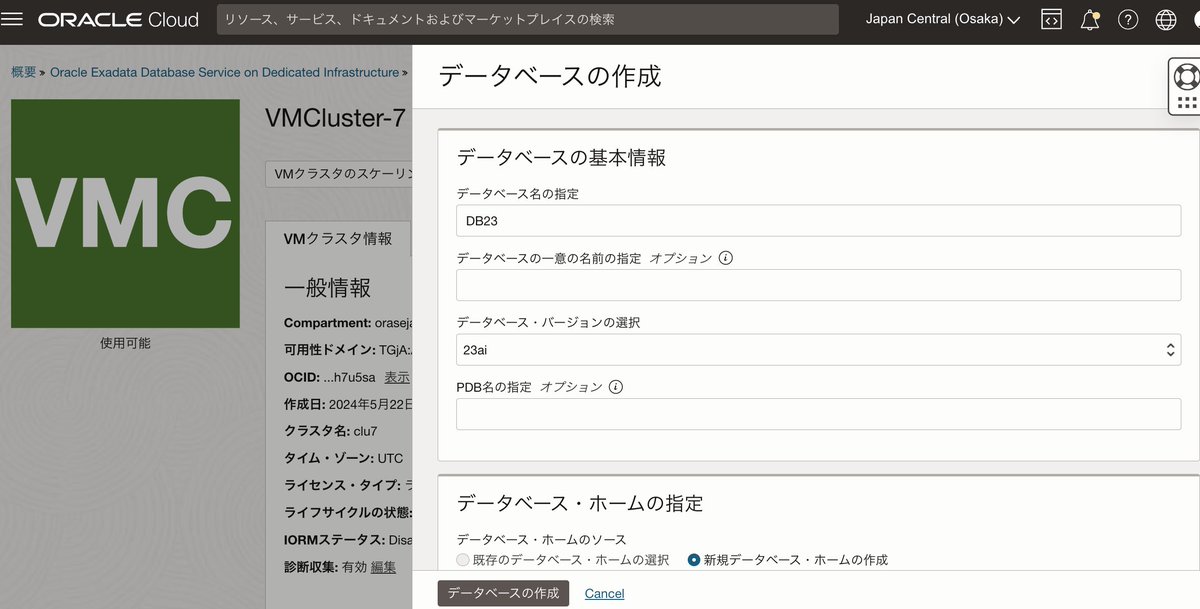The width and height of the screenshot is (1200, 609).
Task: Click the 一般情報 section heading
Action: tap(328, 288)
